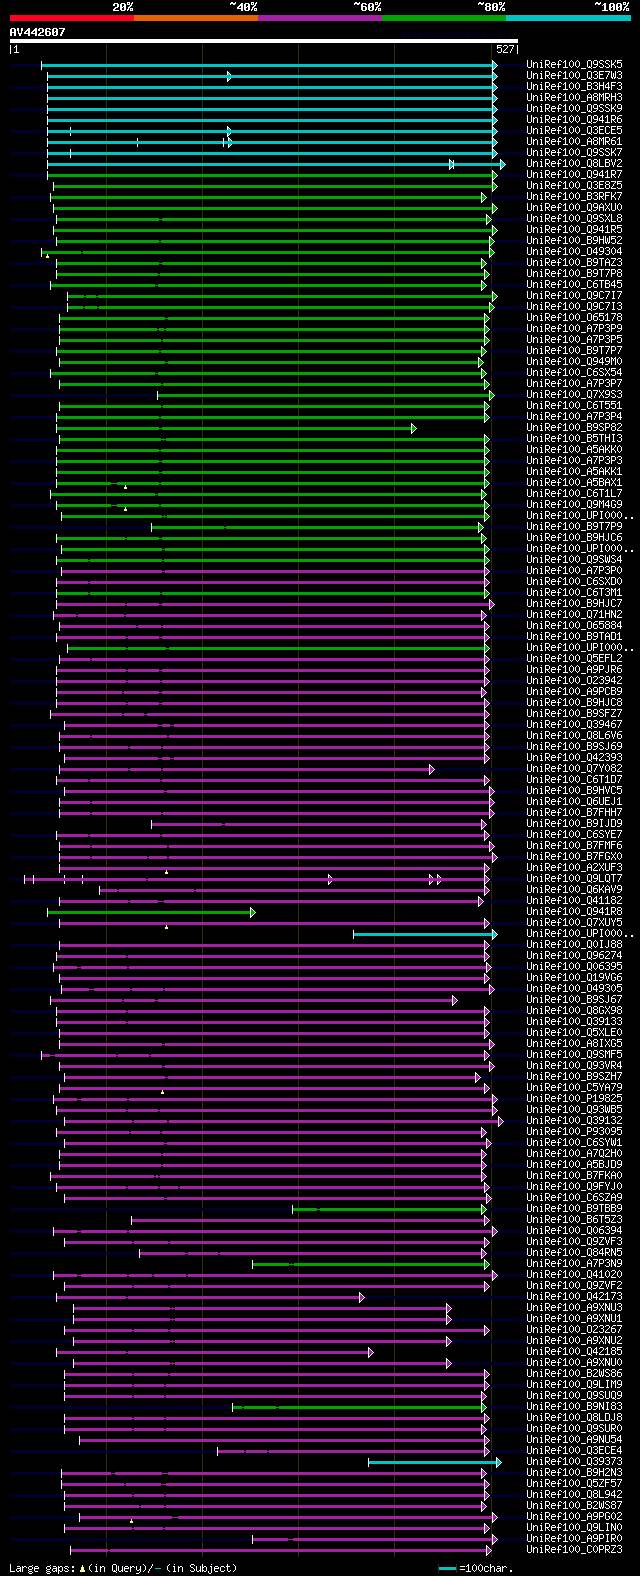The height and width of the screenshot is (1576, 640).
Task: Click the Large gaps legend text
Action: (123, 1568)
